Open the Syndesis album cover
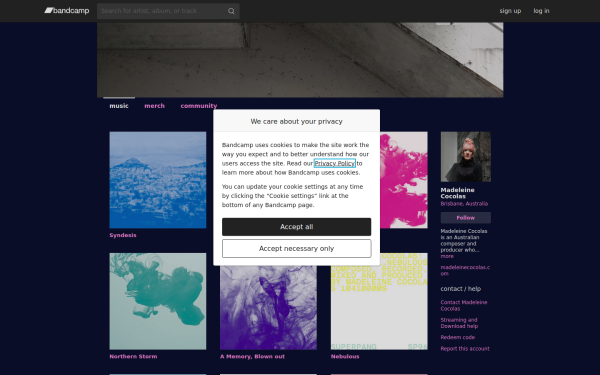Image resolution: width=600 pixels, height=375 pixels. (x=158, y=180)
